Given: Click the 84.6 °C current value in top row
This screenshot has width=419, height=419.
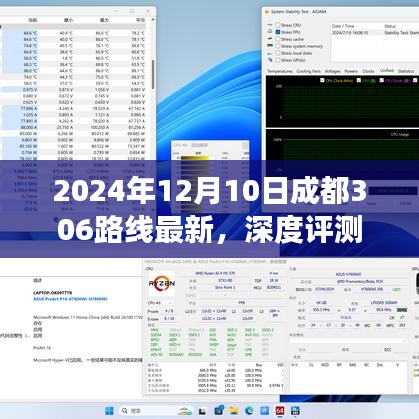Looking at the screenshot, I should coord(31,33).
